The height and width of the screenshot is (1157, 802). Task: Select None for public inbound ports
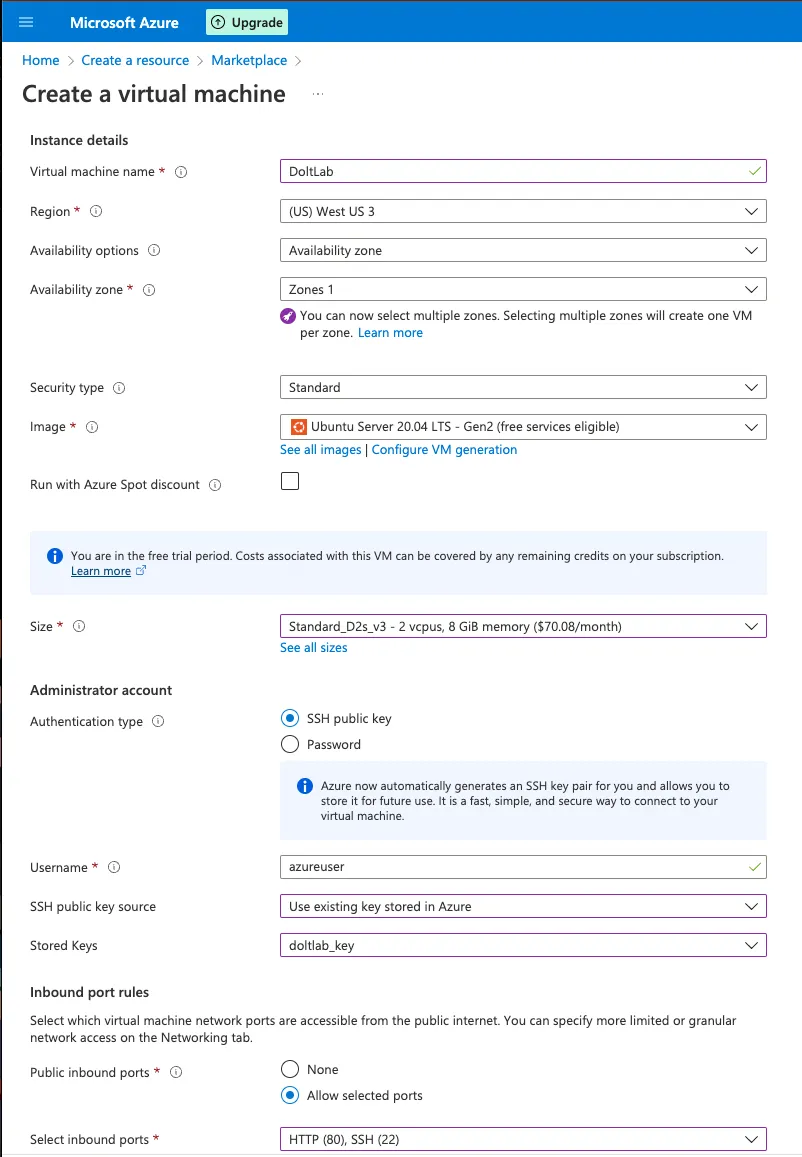pos(290,1069)
